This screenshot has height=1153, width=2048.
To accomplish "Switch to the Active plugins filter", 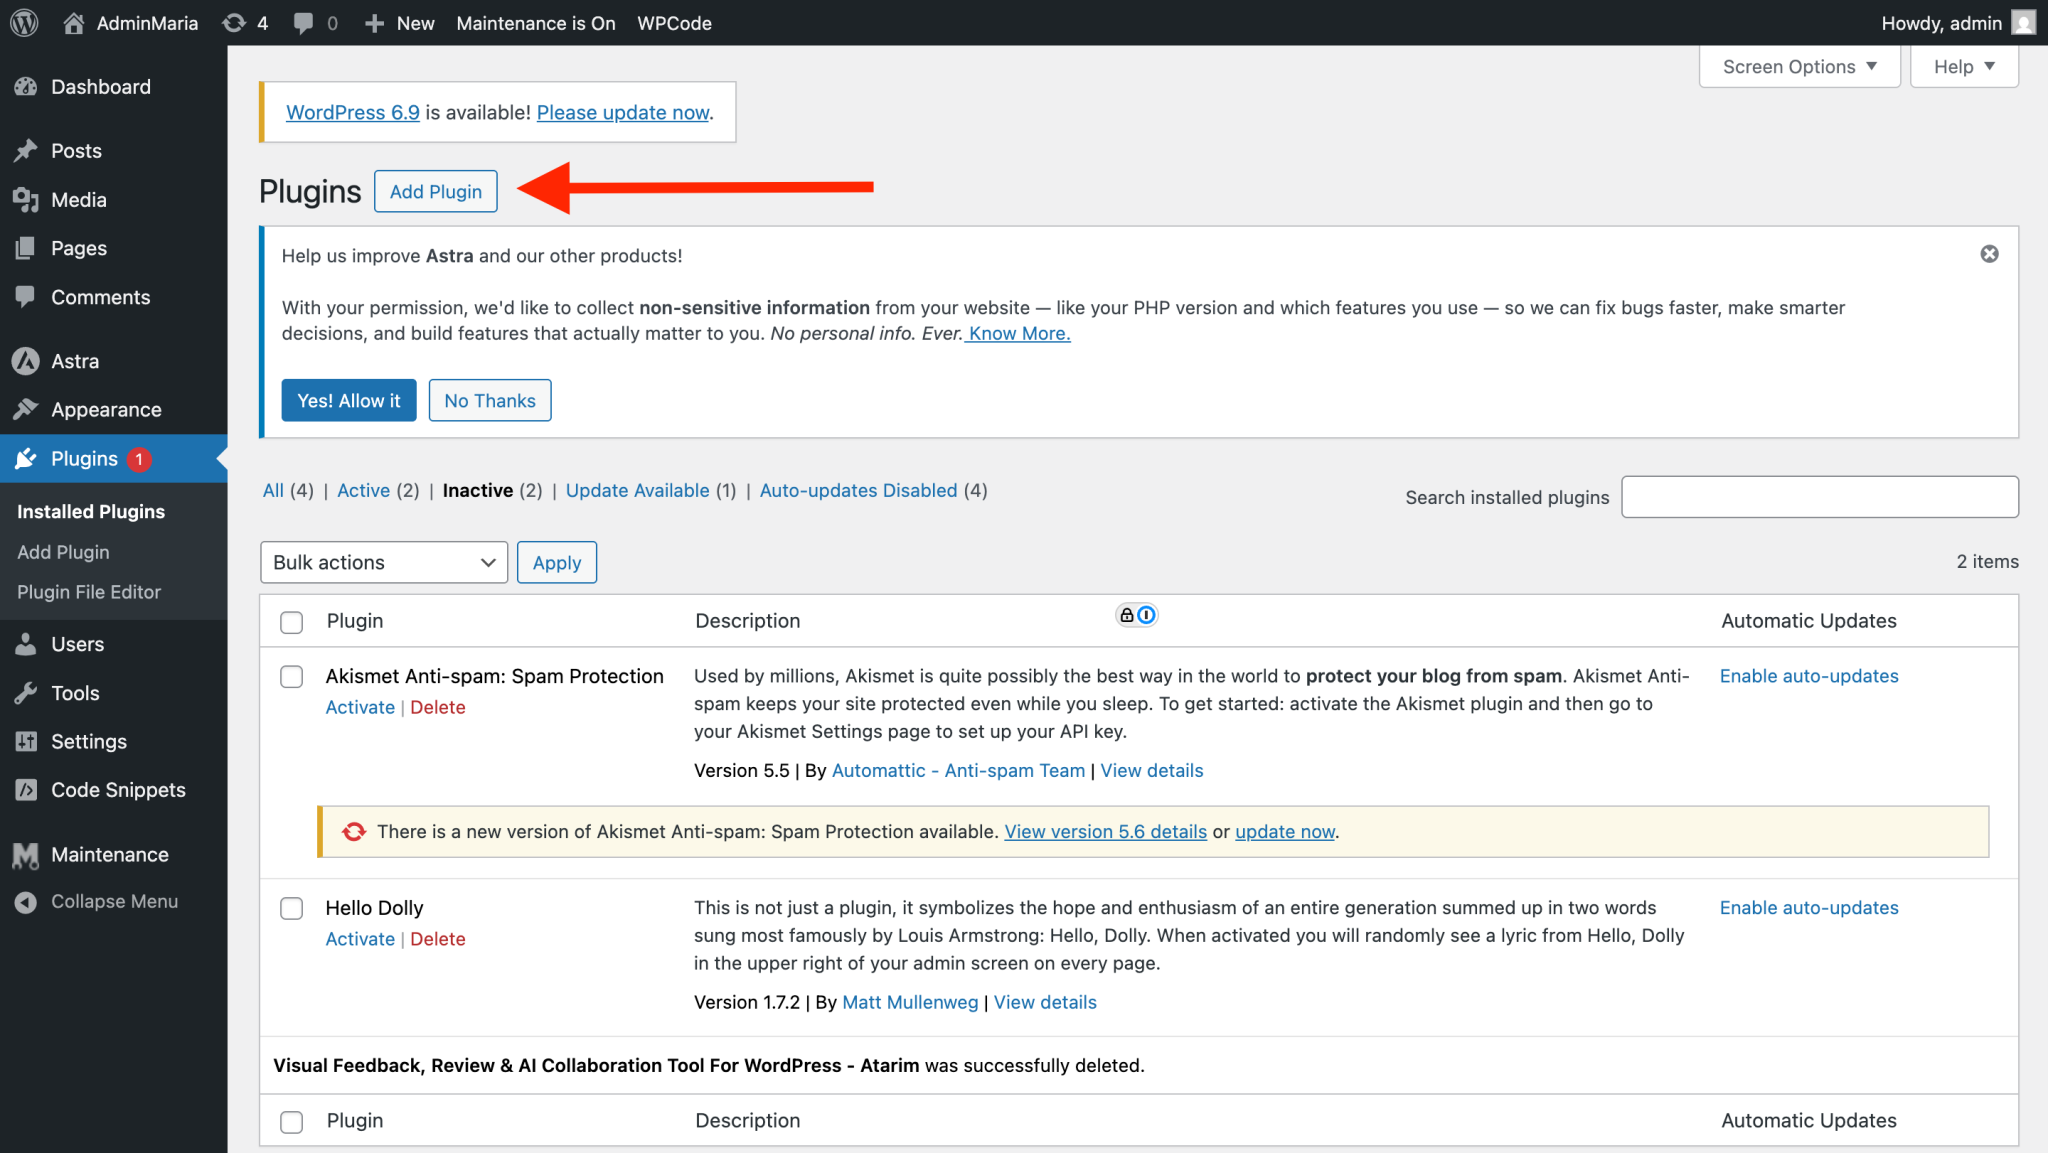I will pyautogui.click(x=363, y=490).
